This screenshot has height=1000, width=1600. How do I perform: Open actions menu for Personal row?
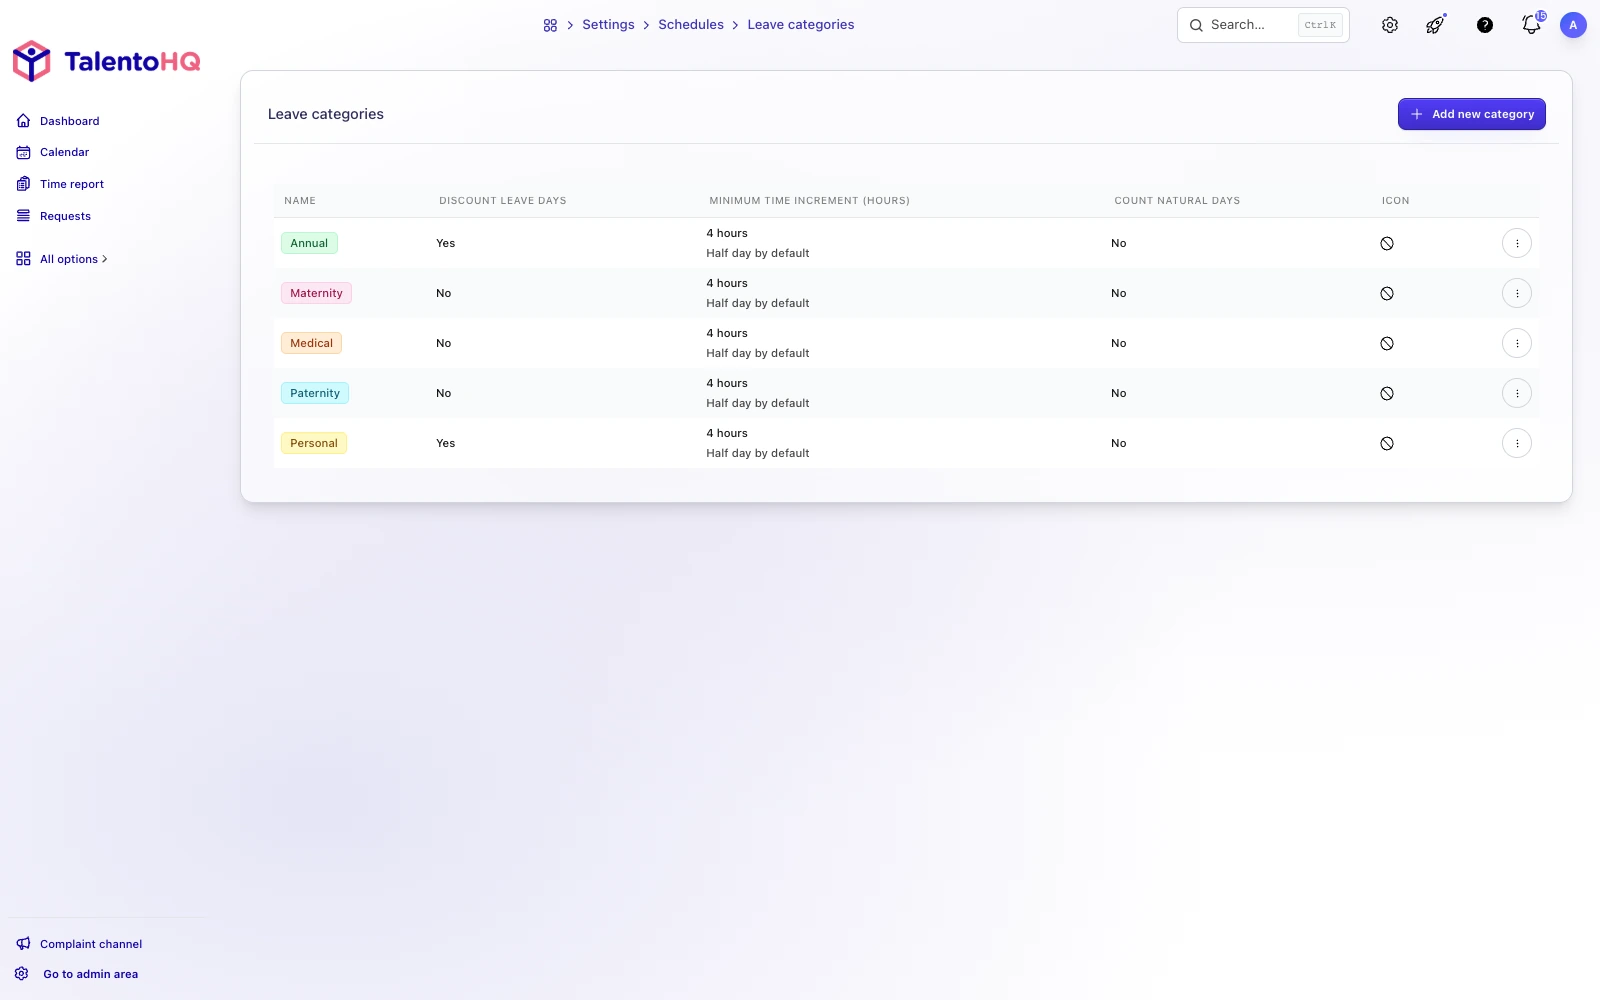tap(1517, 443)
